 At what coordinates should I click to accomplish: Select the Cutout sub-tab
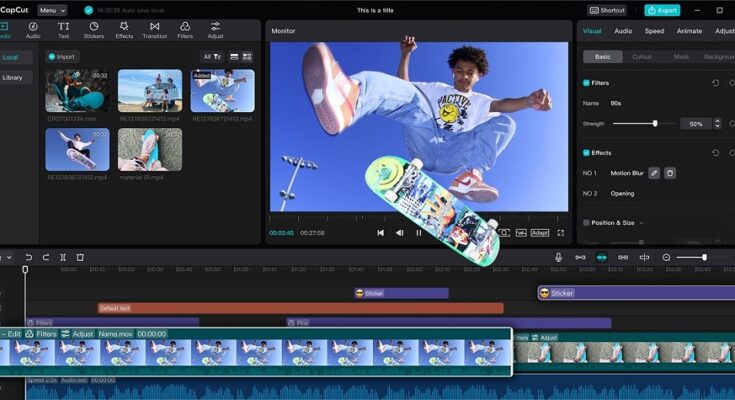642,57
